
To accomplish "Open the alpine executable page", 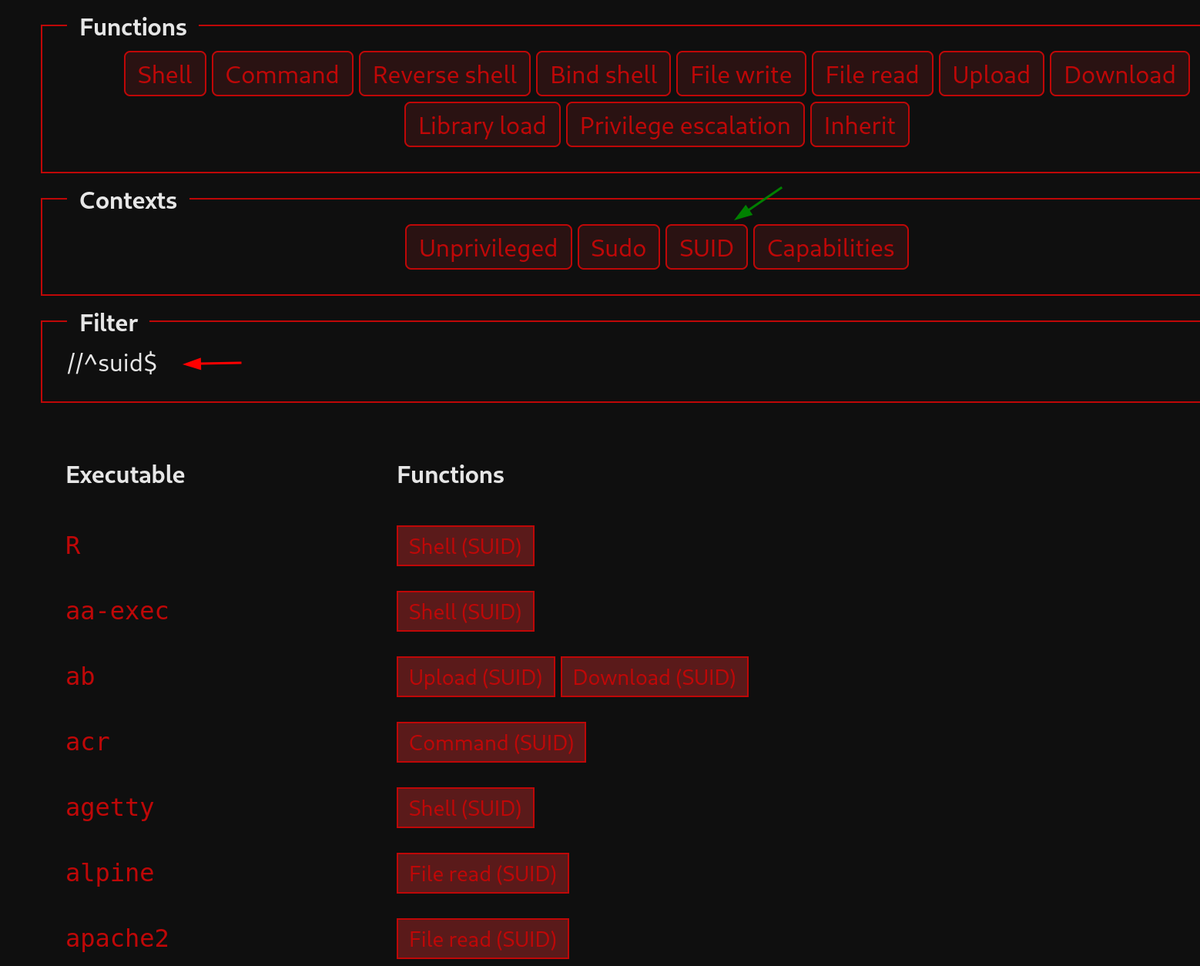I will (110, 873).
